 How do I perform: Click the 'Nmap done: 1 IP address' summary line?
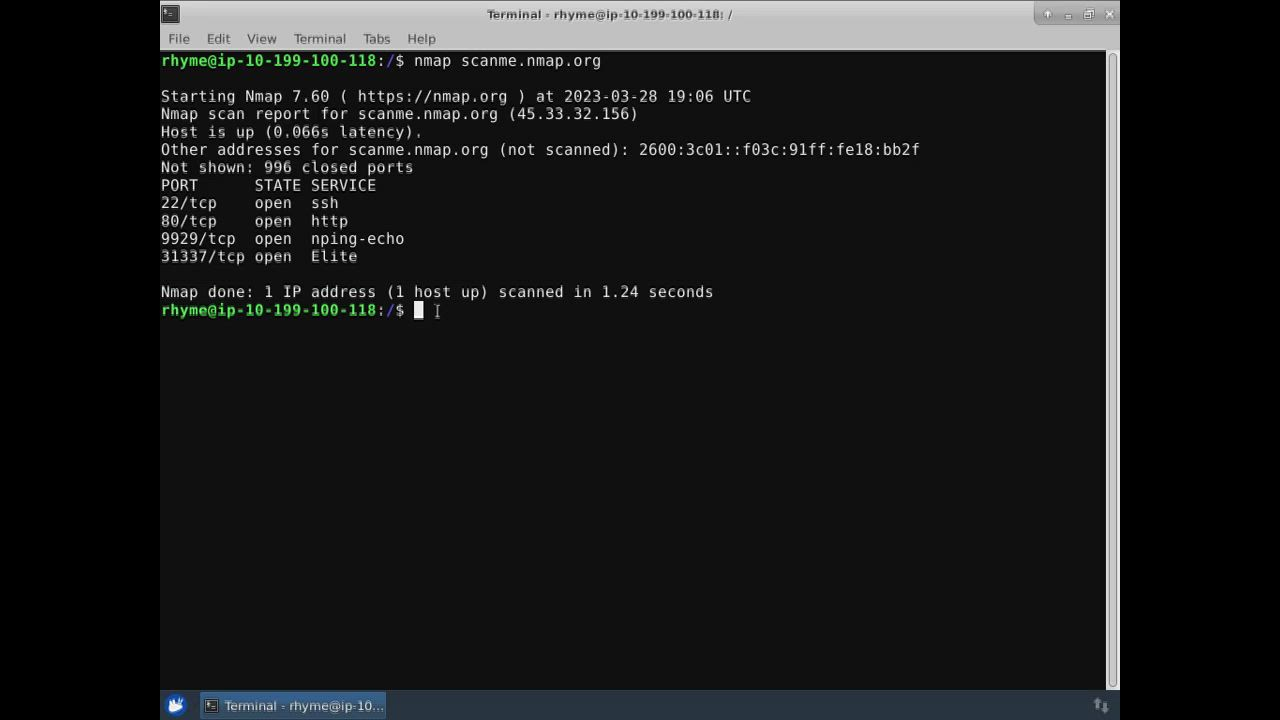coord(437,292)
